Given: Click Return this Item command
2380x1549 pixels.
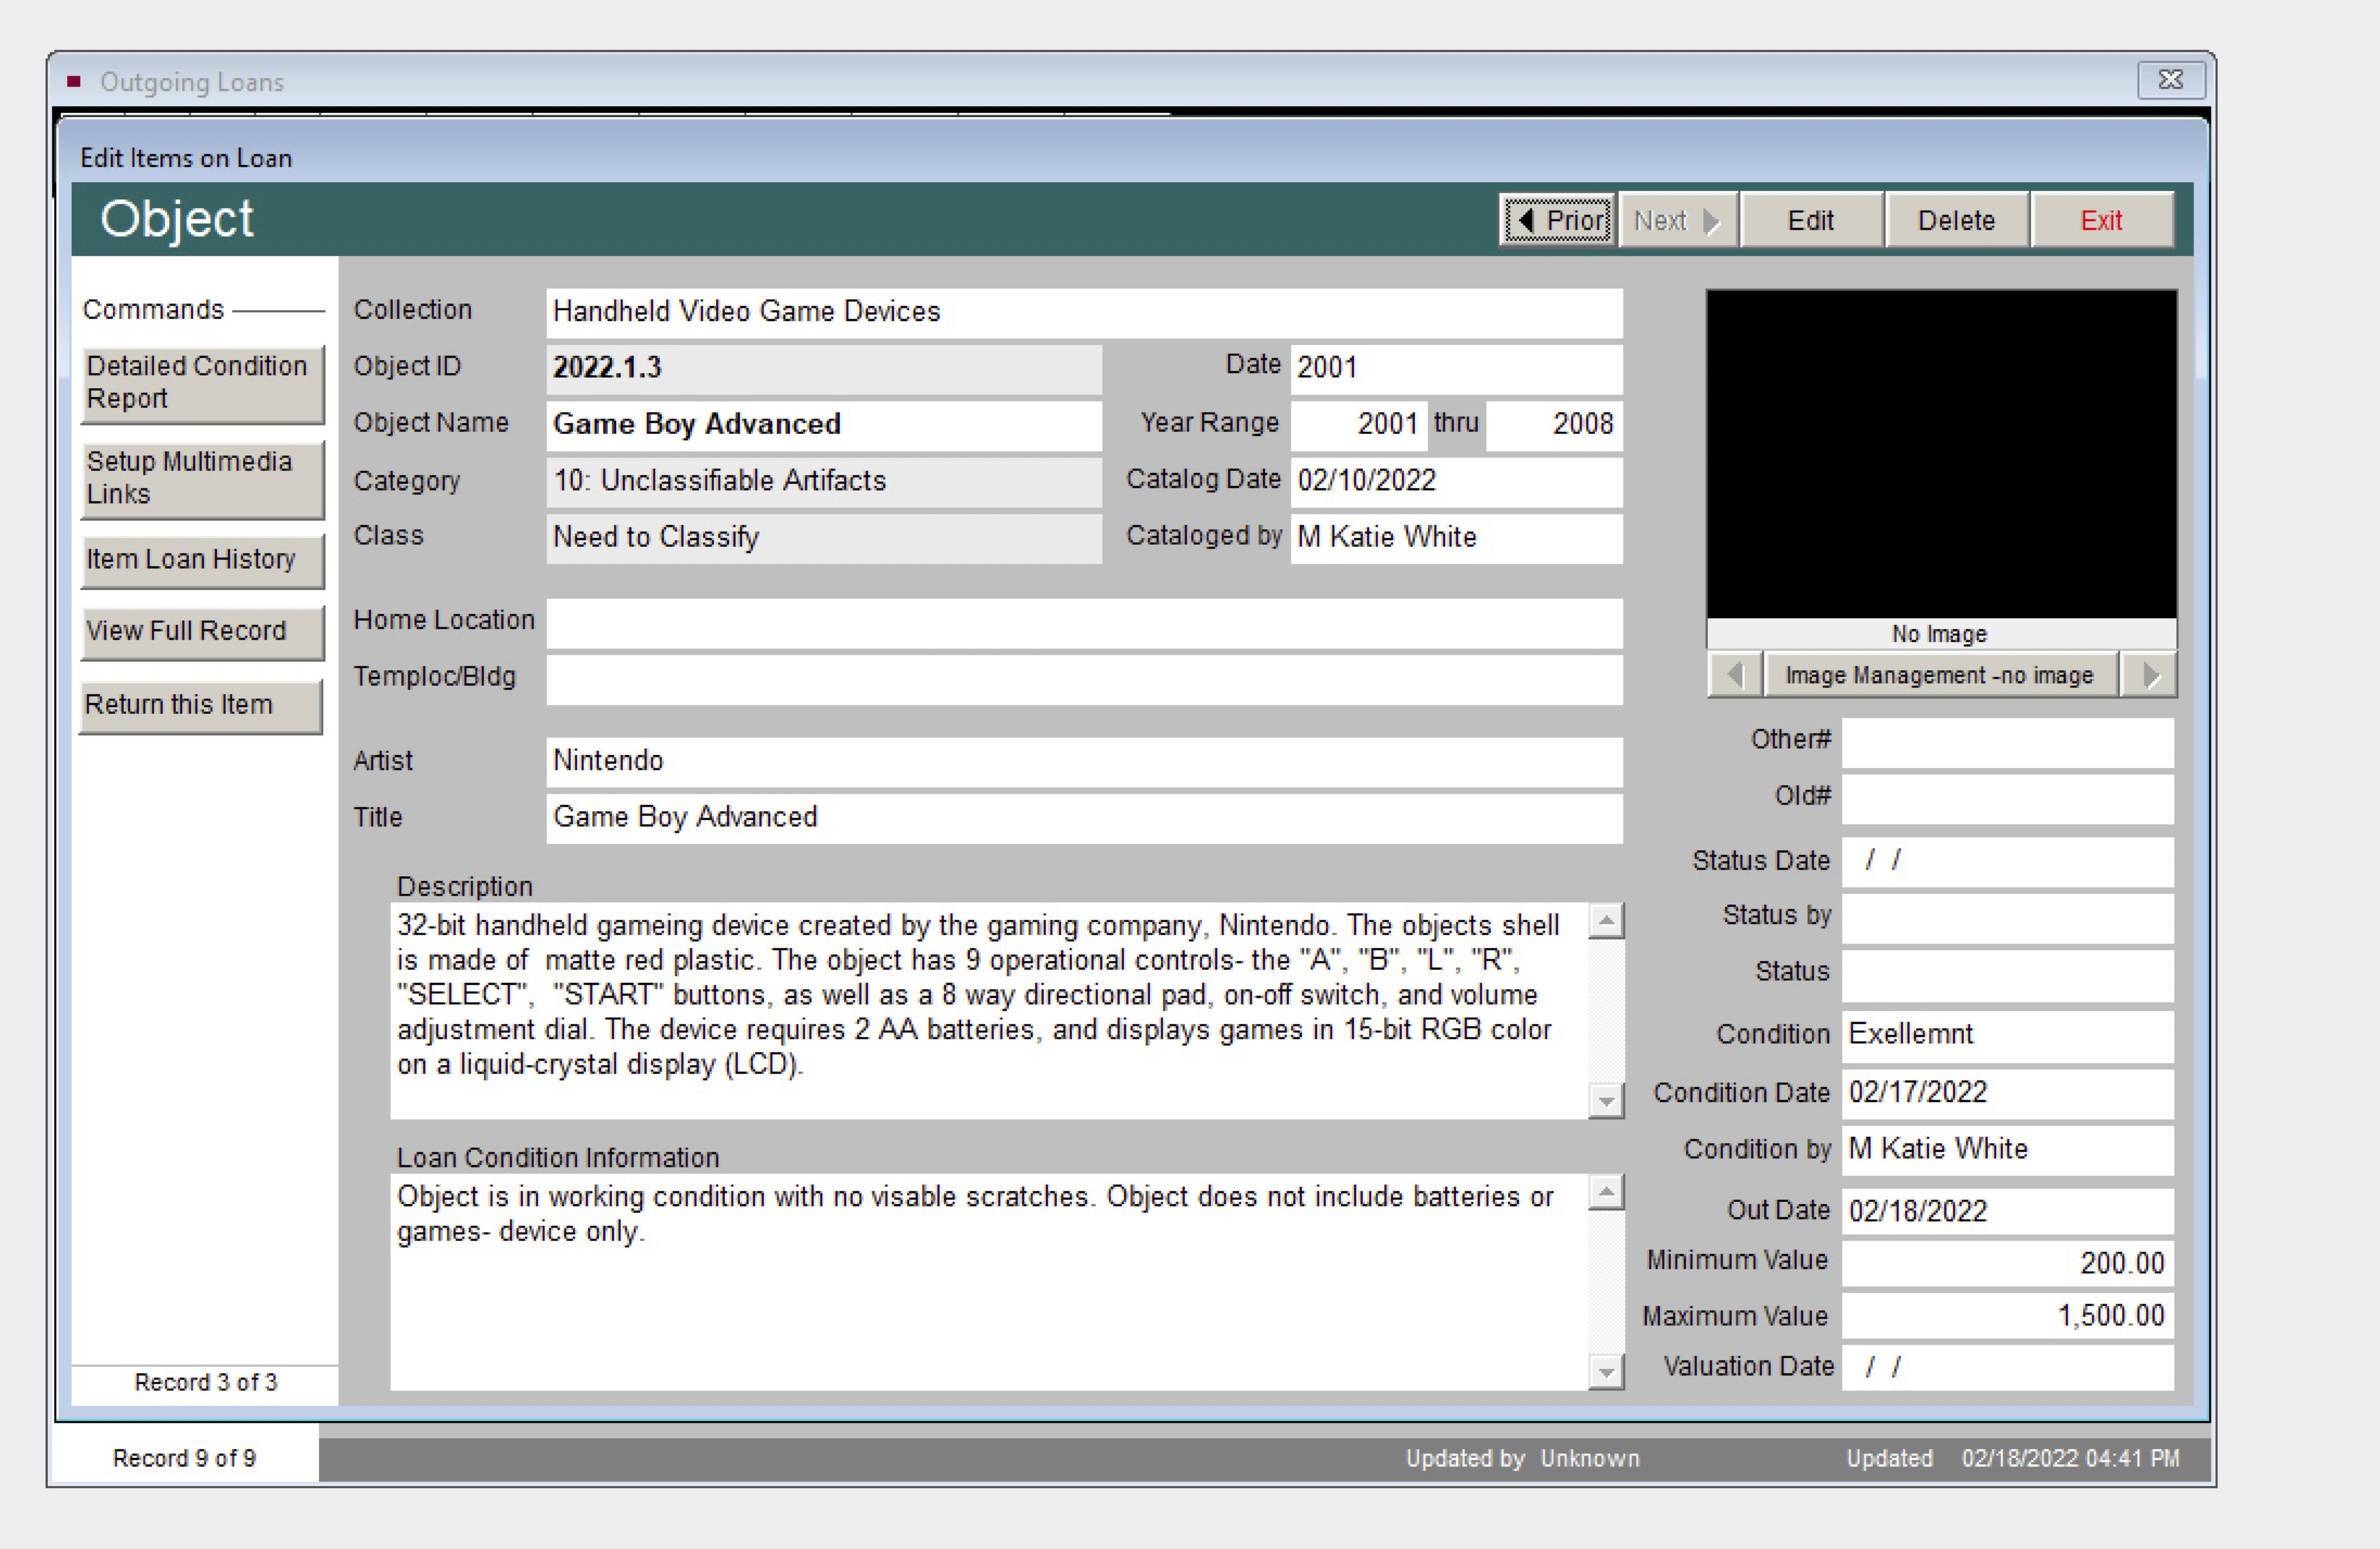Looking at the screenshot, I should (x=200, y=705).
